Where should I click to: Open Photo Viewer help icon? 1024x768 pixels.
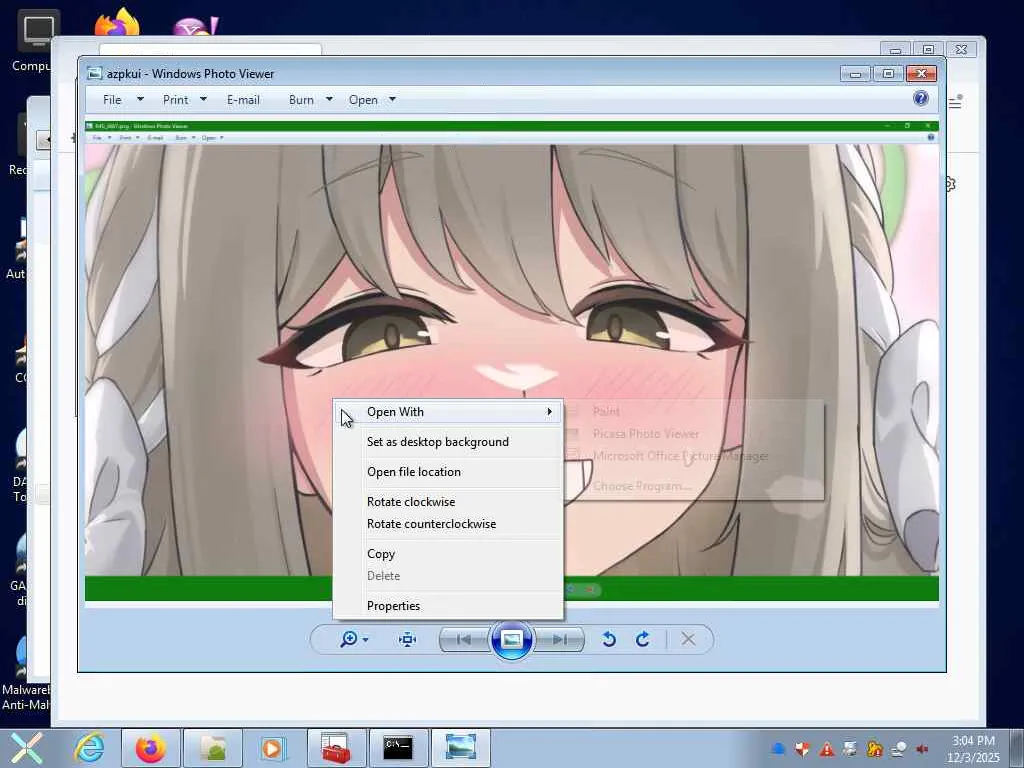[921, 99]
